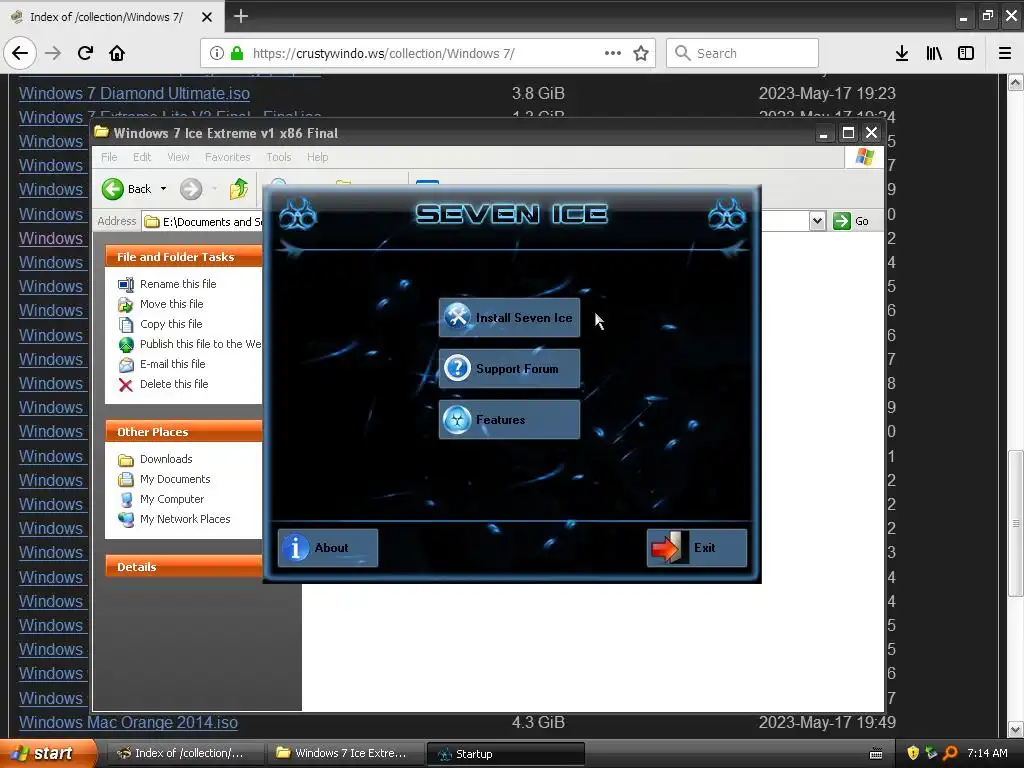The width and height of the screenshot is (1024, 768).
Task: Click the security shield tray icon
Action: (x=913, y=754)
